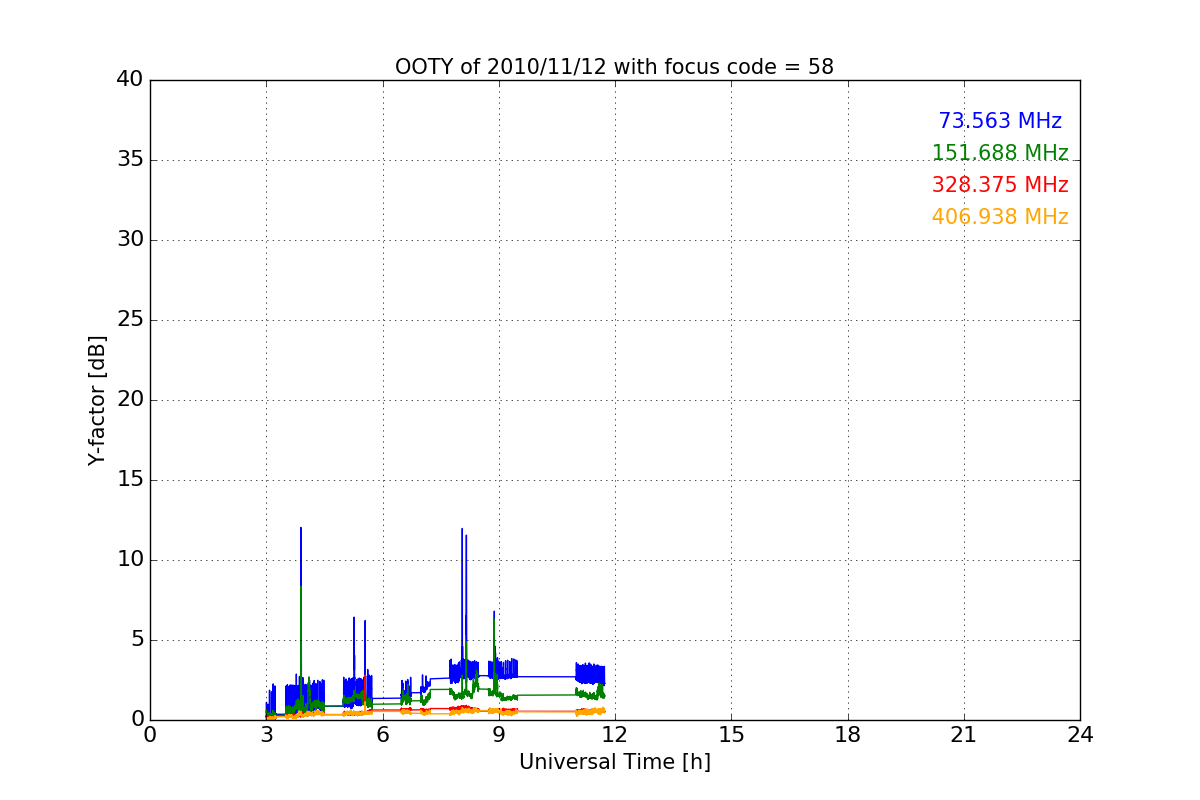Viewport: 1200px width, 800px height.
Task: Click the x-axis tick label '9'
Action: click(498, 735)
